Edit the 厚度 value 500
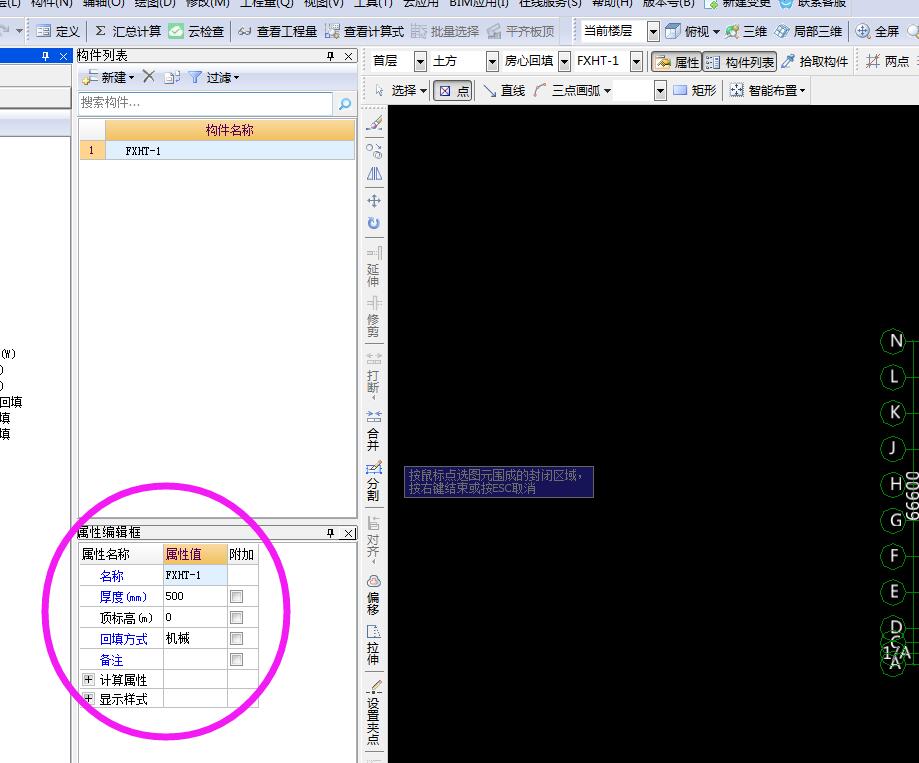The width and height of the screenshot is (919, 763). (x=195, y=597)
